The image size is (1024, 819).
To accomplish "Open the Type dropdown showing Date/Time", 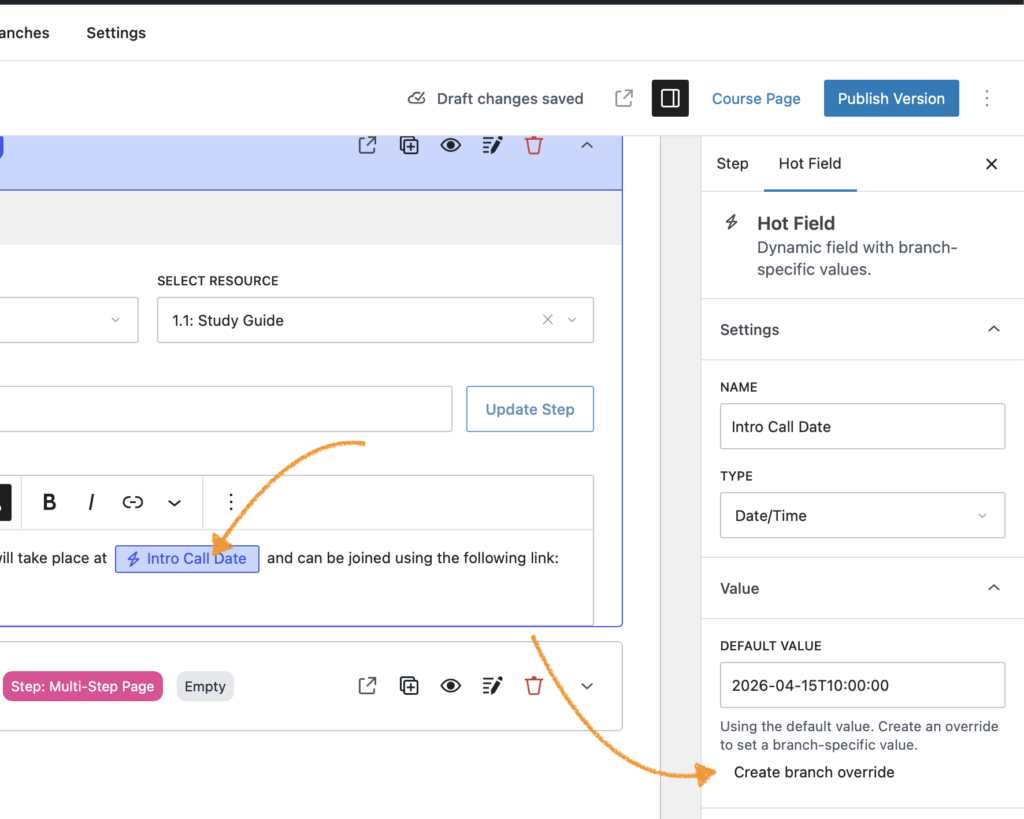I will (x=862, y=515).
